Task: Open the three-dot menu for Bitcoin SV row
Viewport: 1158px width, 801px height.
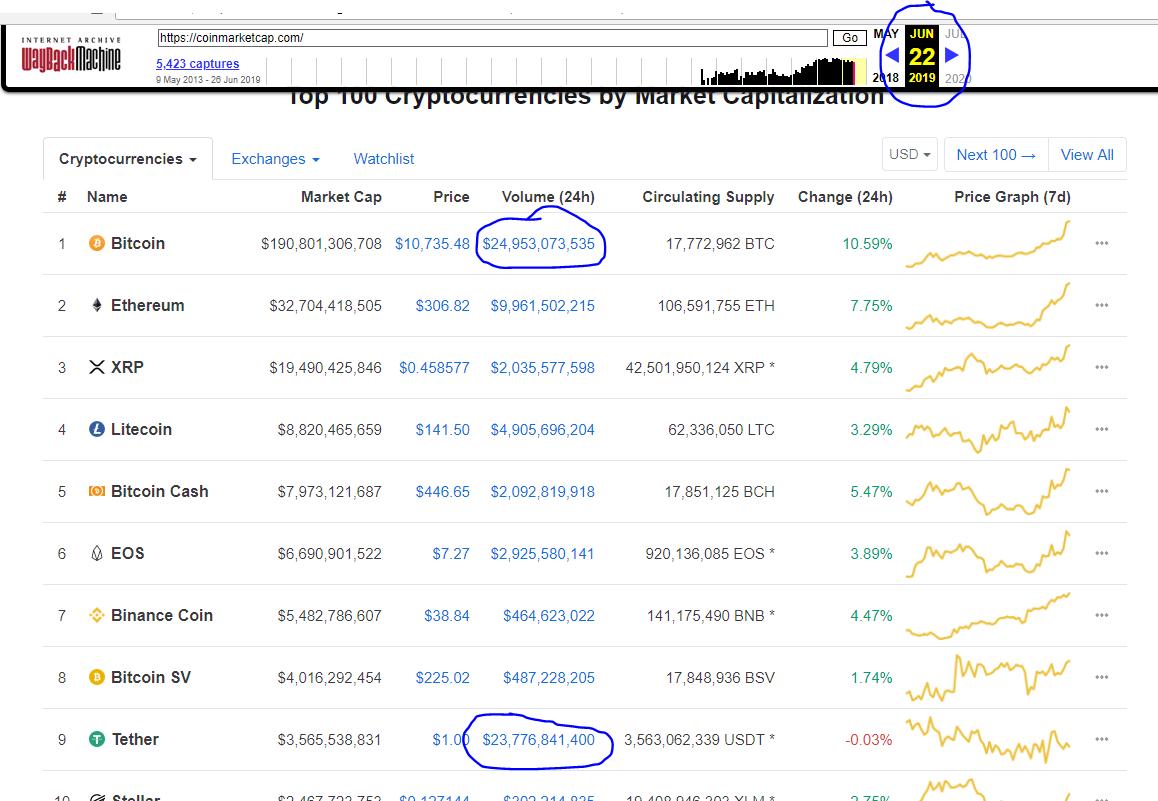Action: point(1102,677)
